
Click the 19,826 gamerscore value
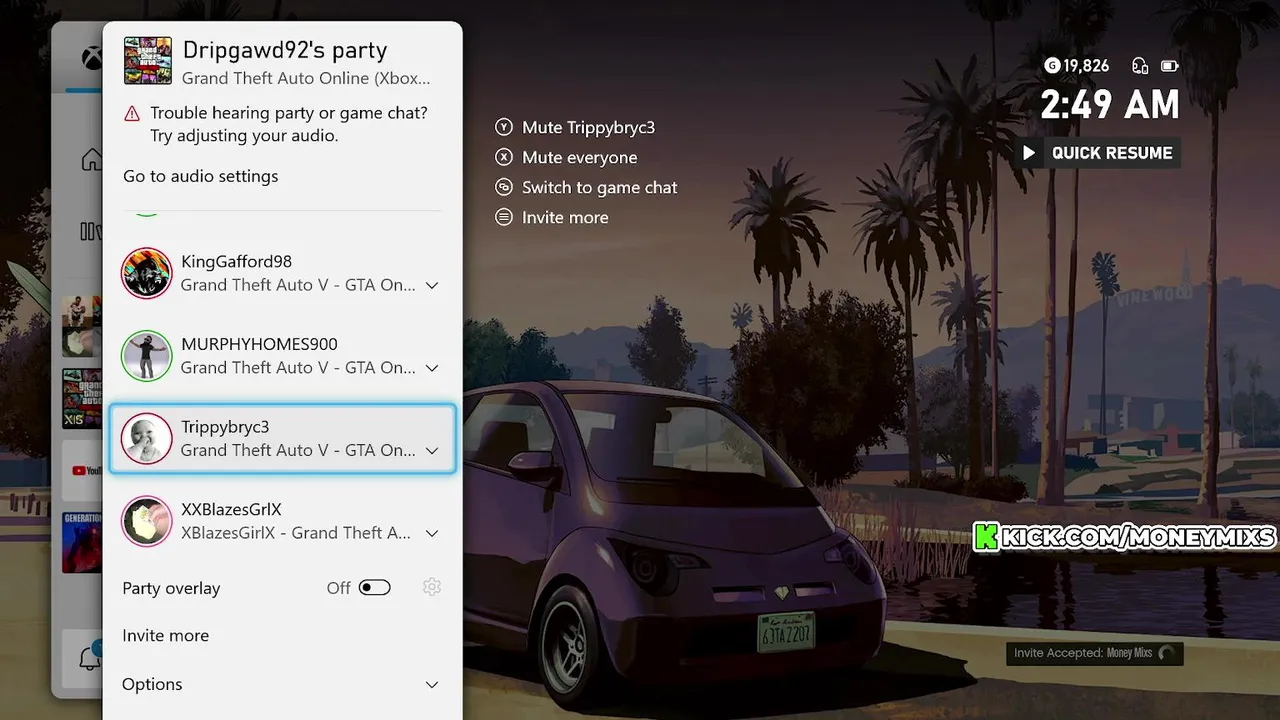coord(1086,66)
